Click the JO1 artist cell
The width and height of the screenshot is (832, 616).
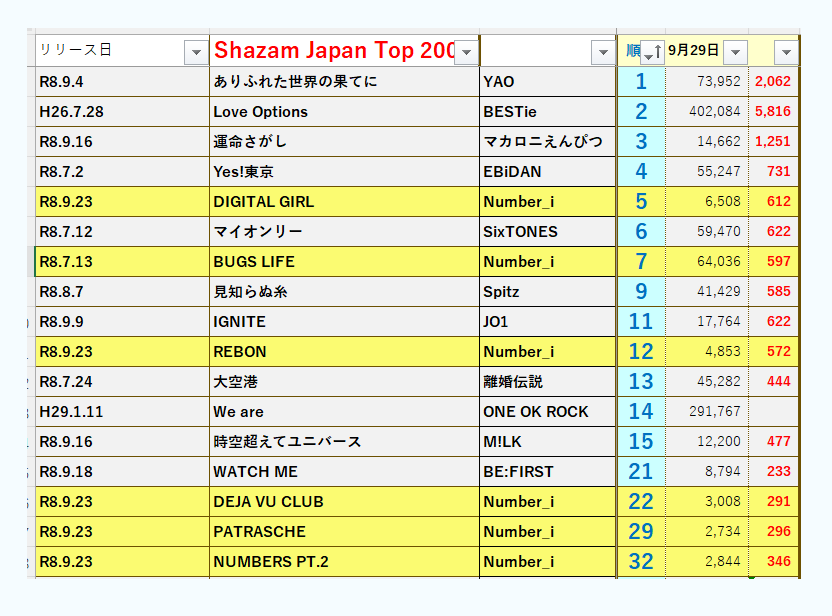(x=548, y=322)
